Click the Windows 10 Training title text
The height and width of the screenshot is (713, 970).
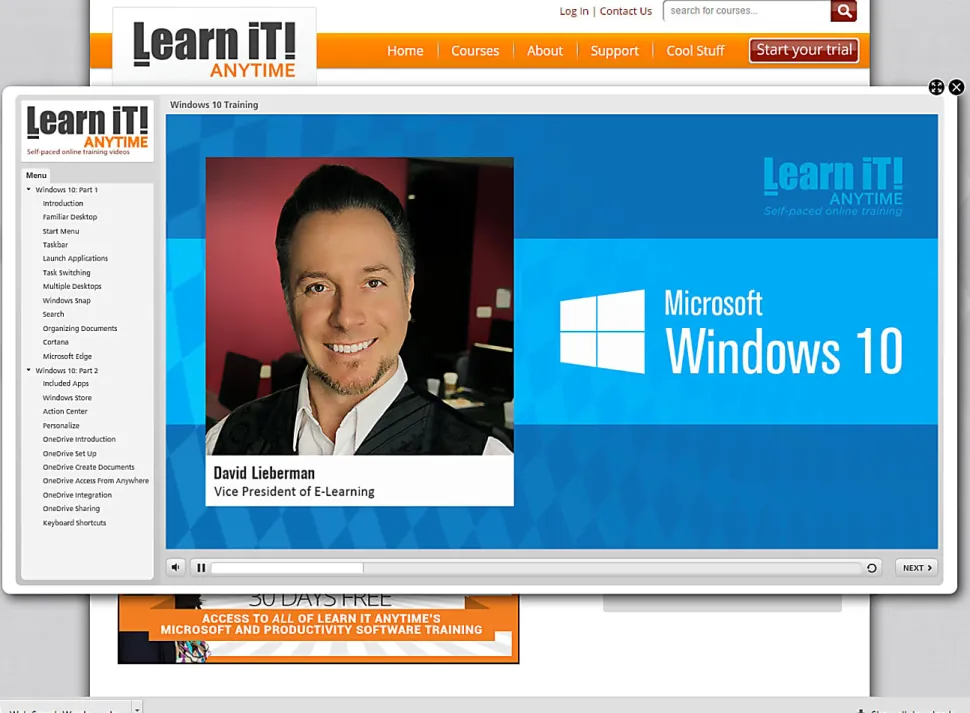click(214, 105)
